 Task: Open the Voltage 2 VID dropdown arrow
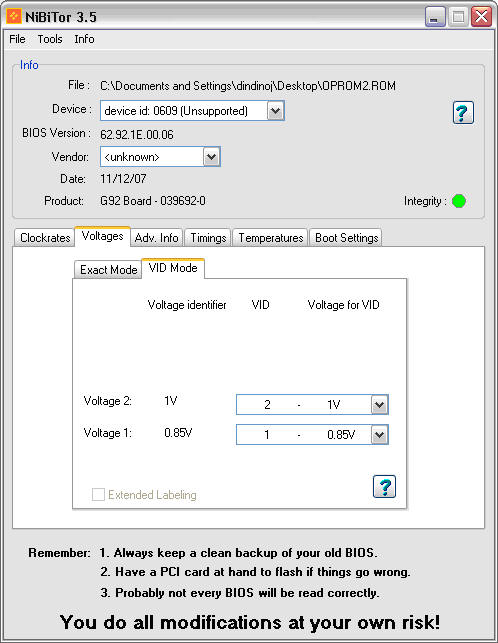pos(379,405)
